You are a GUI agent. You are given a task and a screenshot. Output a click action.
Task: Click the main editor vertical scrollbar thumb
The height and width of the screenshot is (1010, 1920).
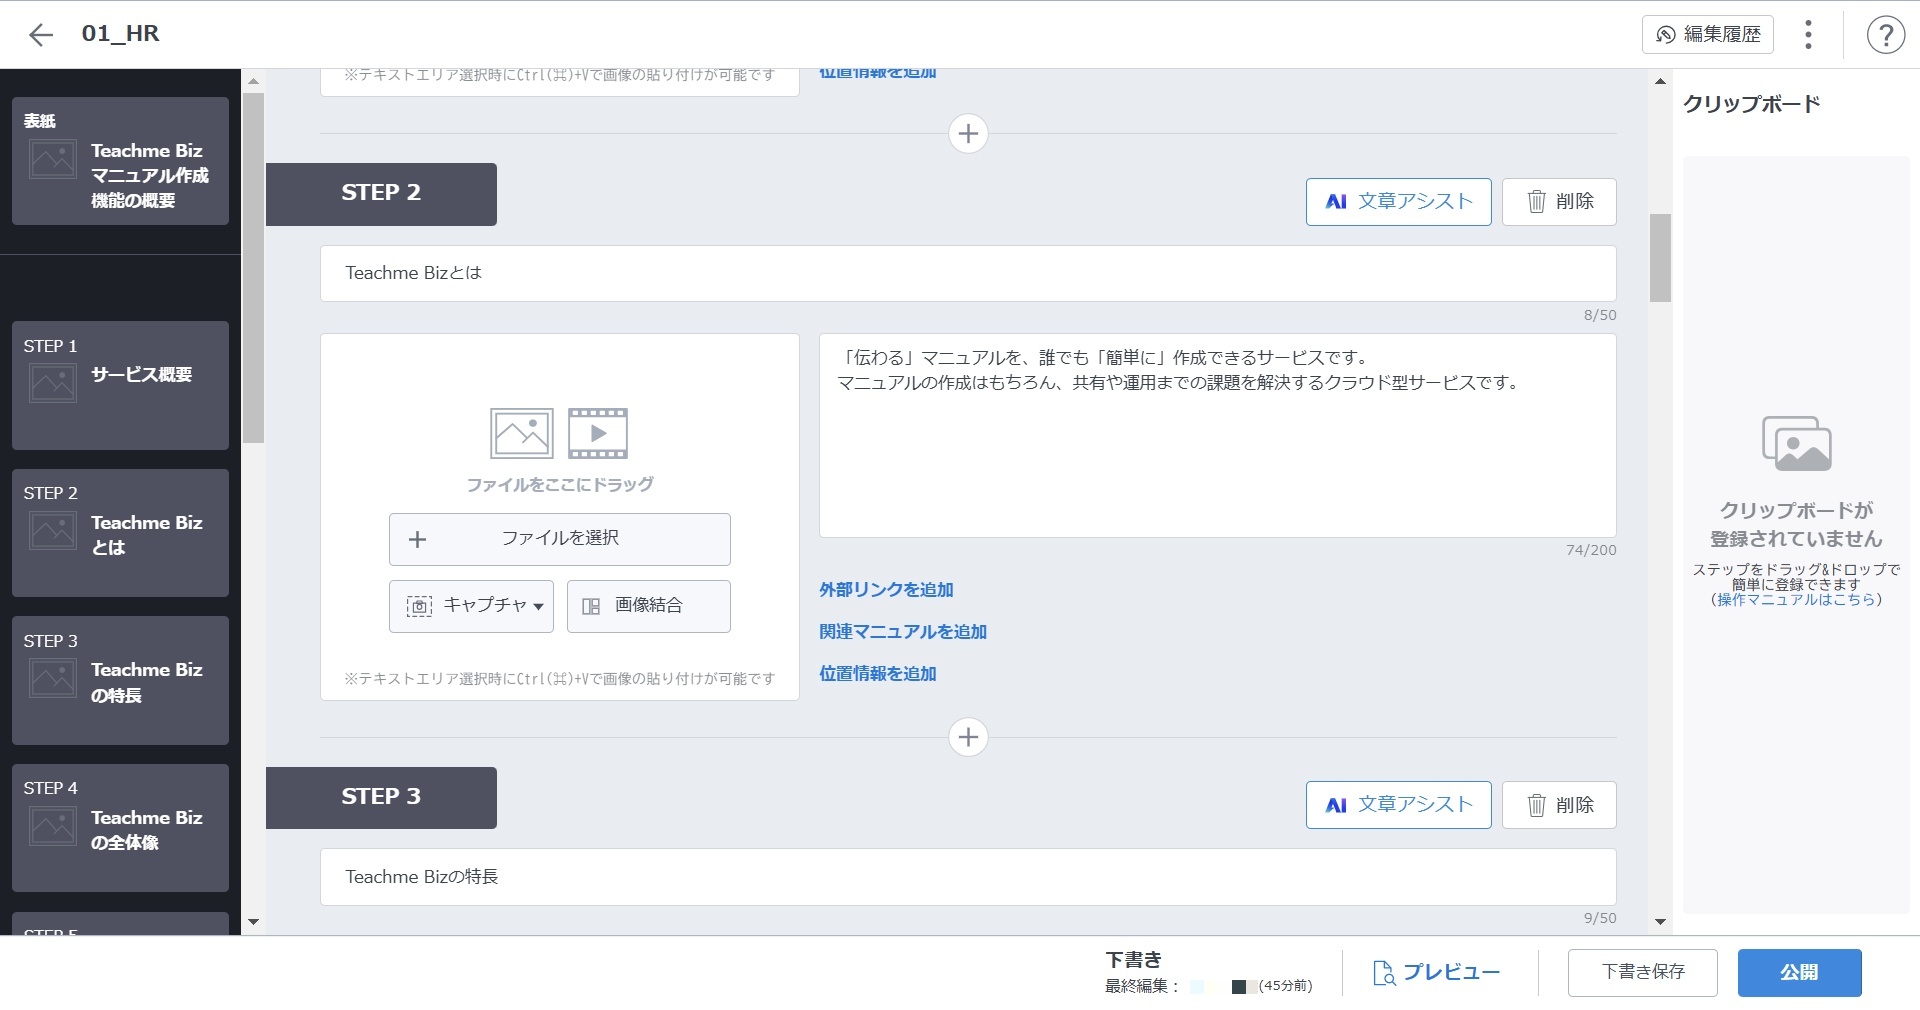1660,257
